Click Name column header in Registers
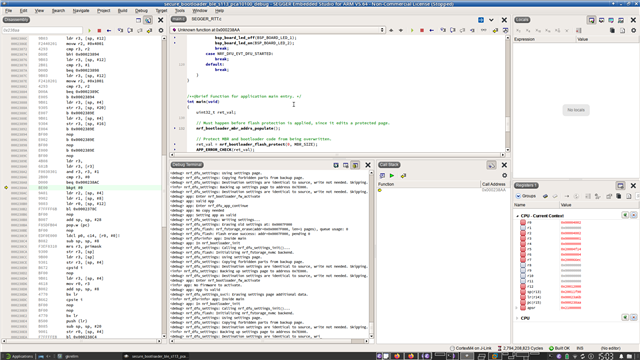This screenshot has width=640, height=360. point(536,205)
